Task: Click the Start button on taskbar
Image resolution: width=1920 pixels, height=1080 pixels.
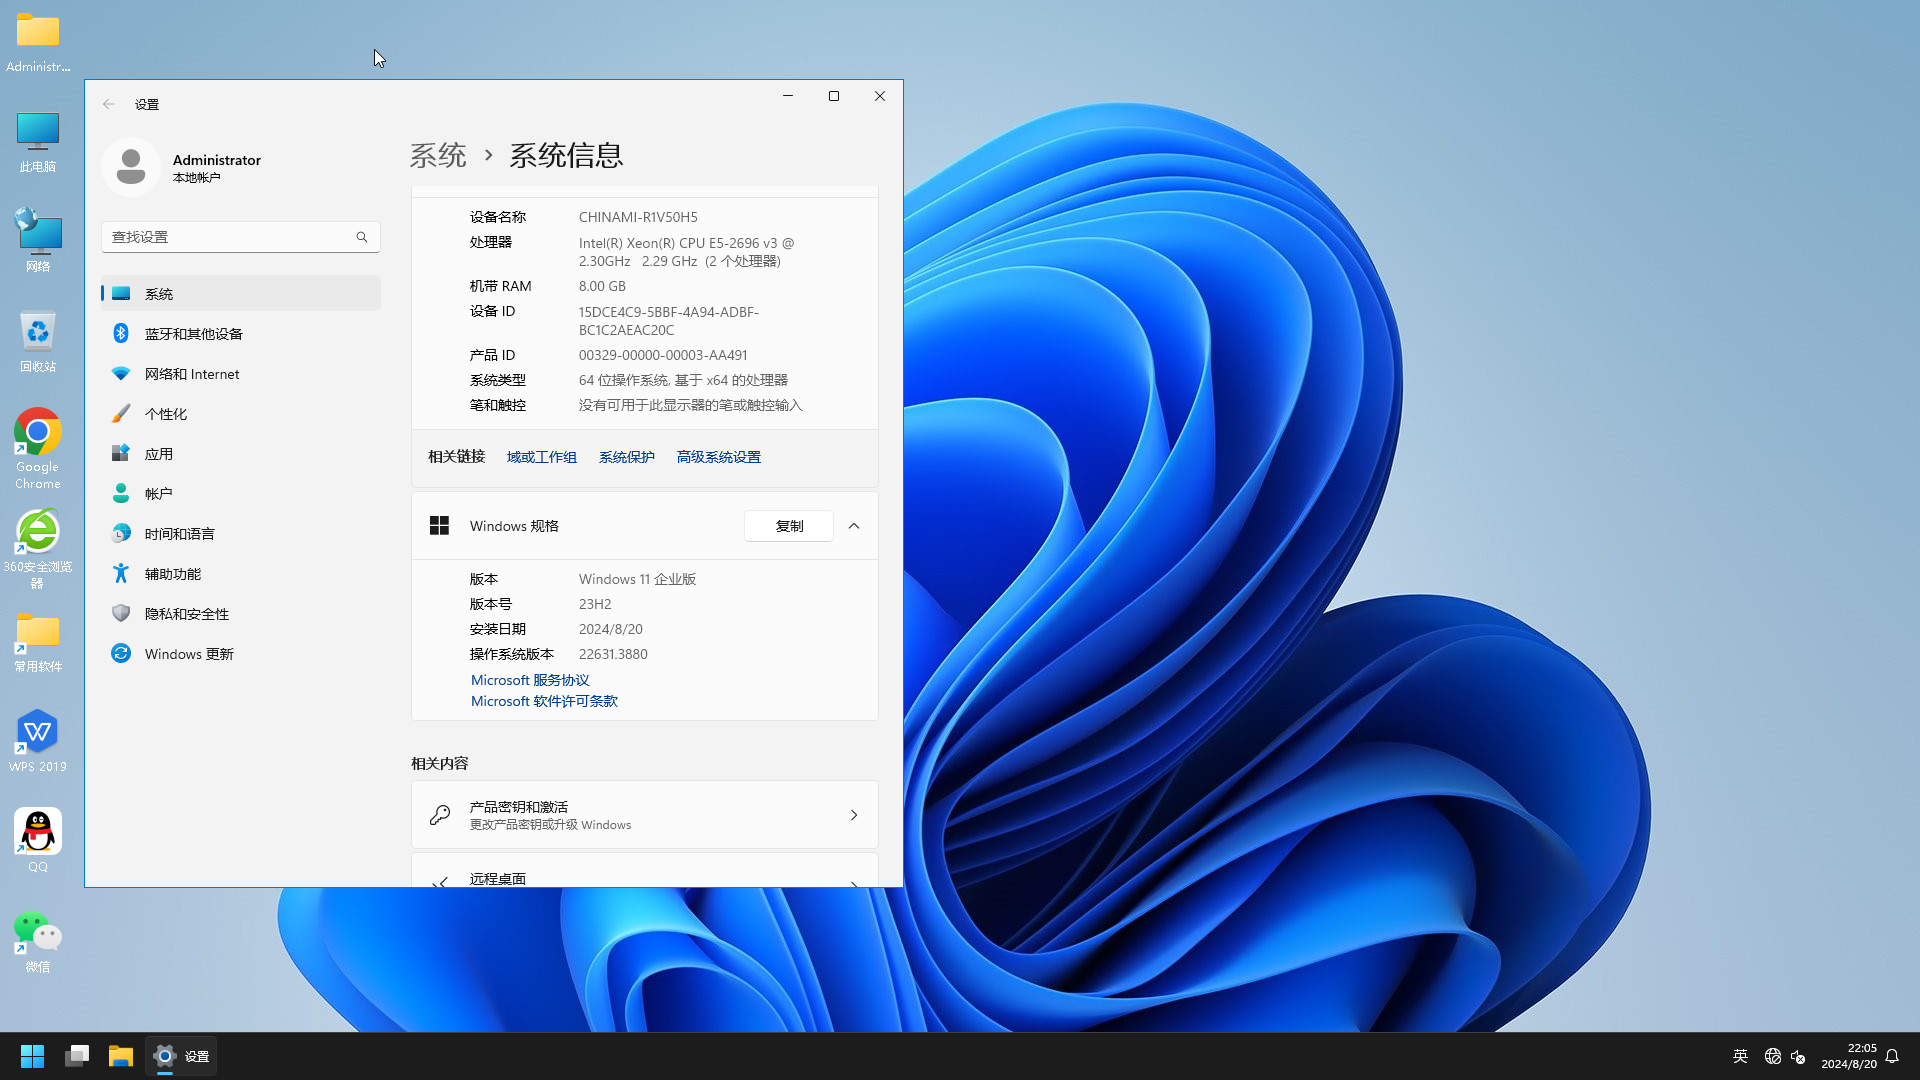Action: [32, 1056]
